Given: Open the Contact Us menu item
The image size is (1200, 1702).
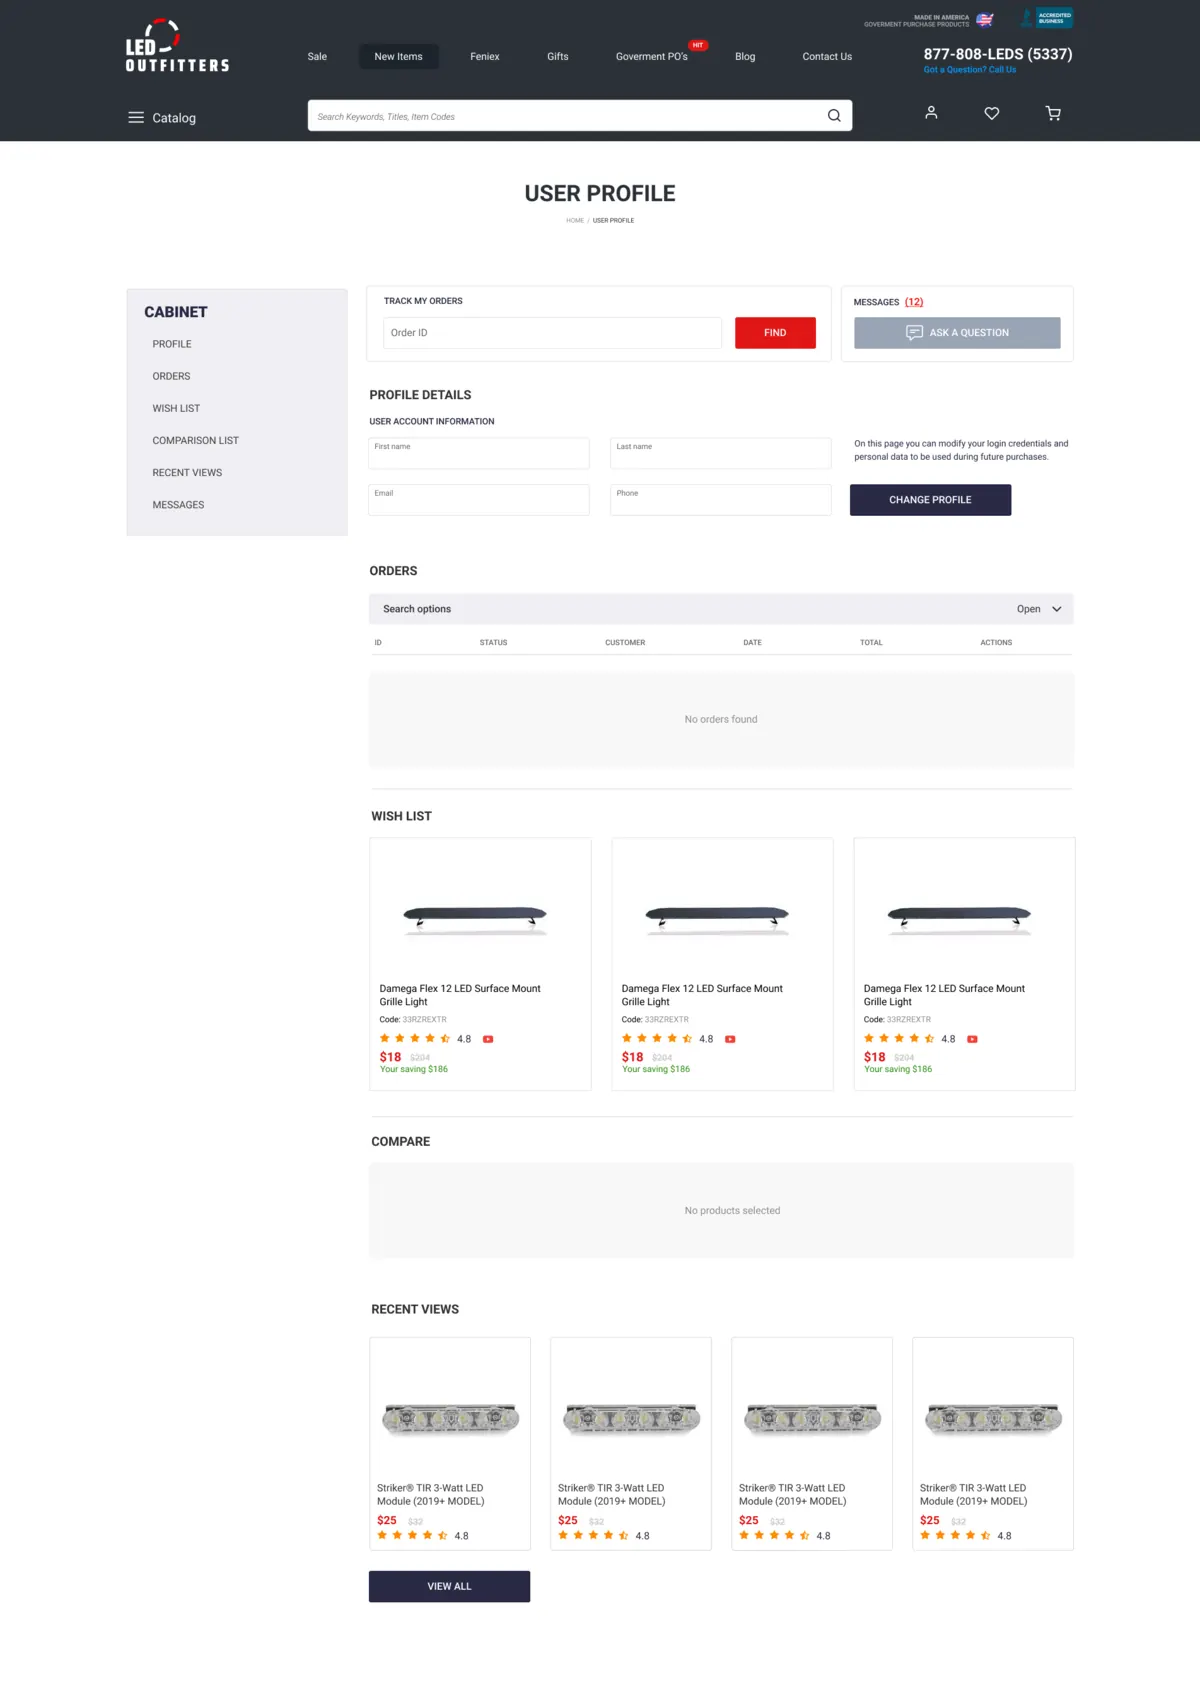Looking at the screenshot, I should point(827,56).
